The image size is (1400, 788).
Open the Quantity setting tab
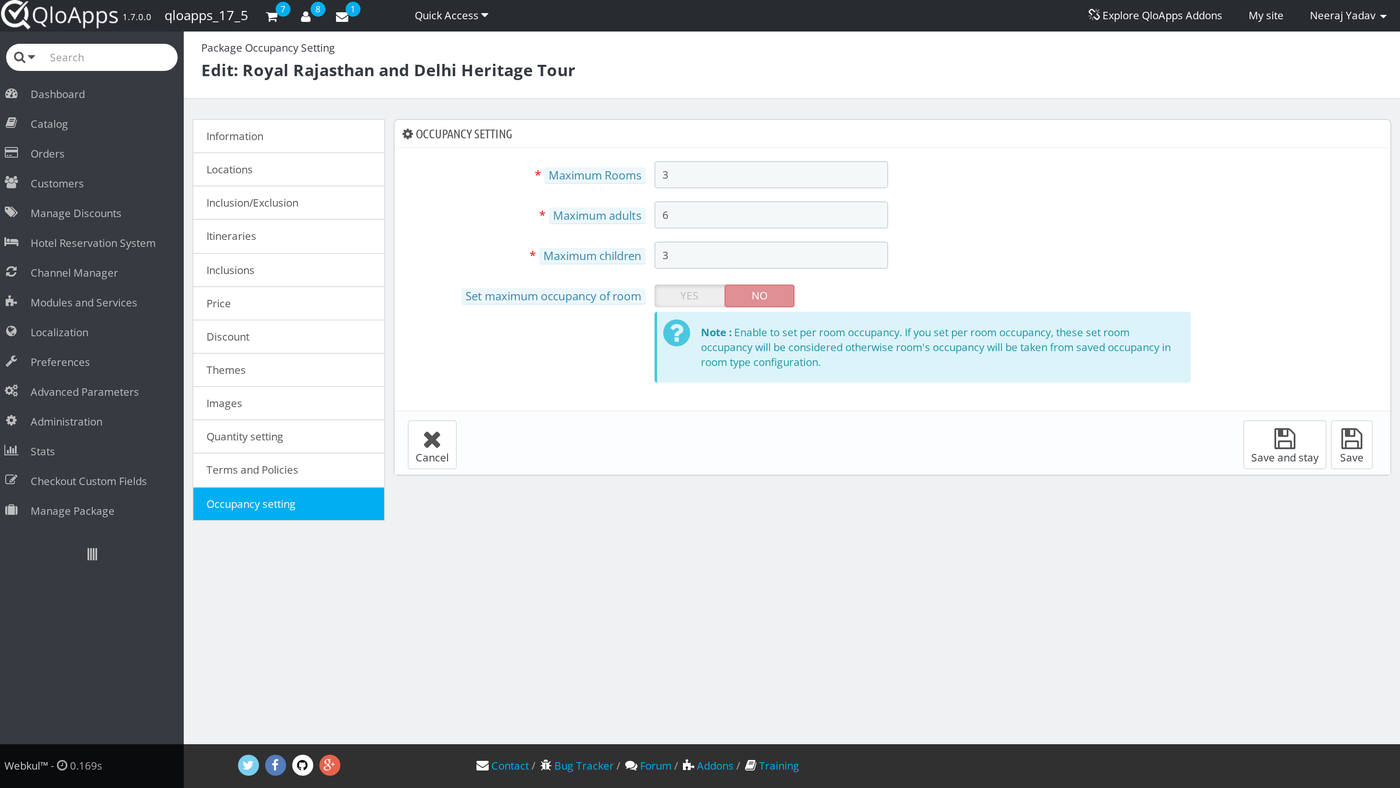coord(289,436)
